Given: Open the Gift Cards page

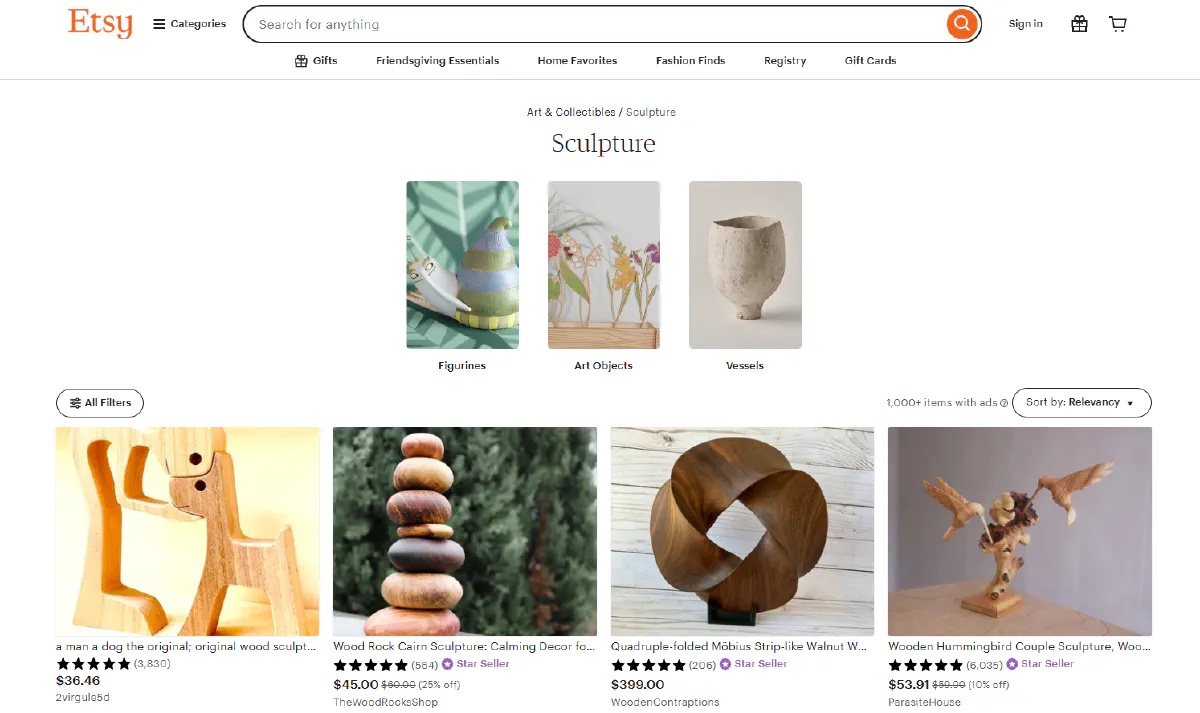Looking at the screenshot, I should pos(870,60).
